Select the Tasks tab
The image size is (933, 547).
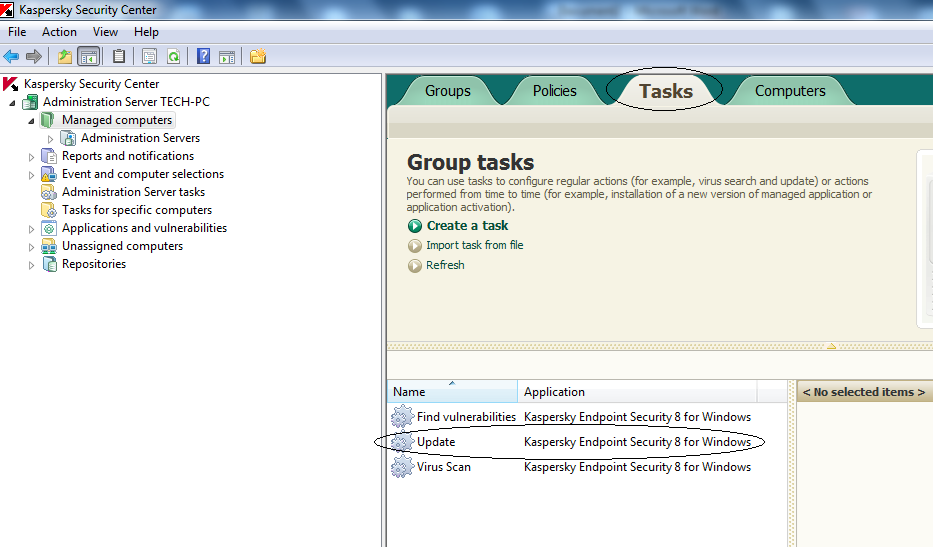(x=666, y=91)
